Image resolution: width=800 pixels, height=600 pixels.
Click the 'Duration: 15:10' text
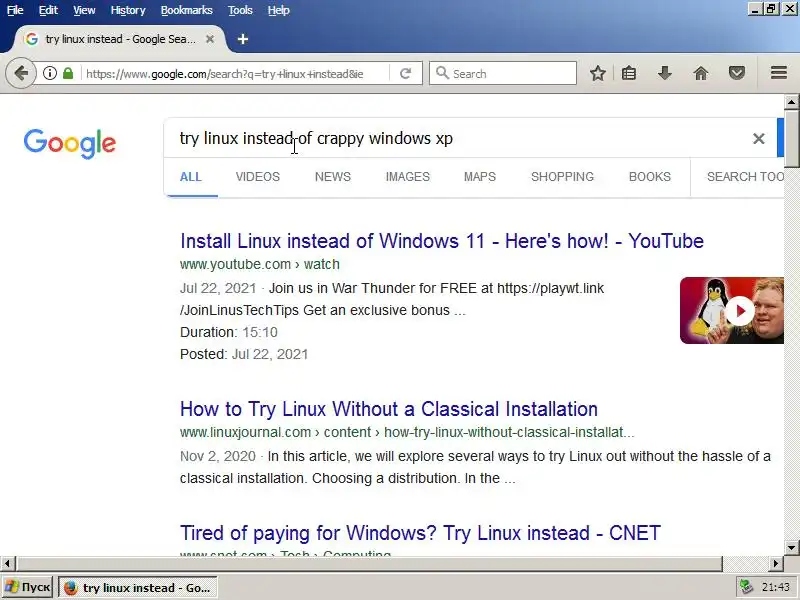point(229,332)
